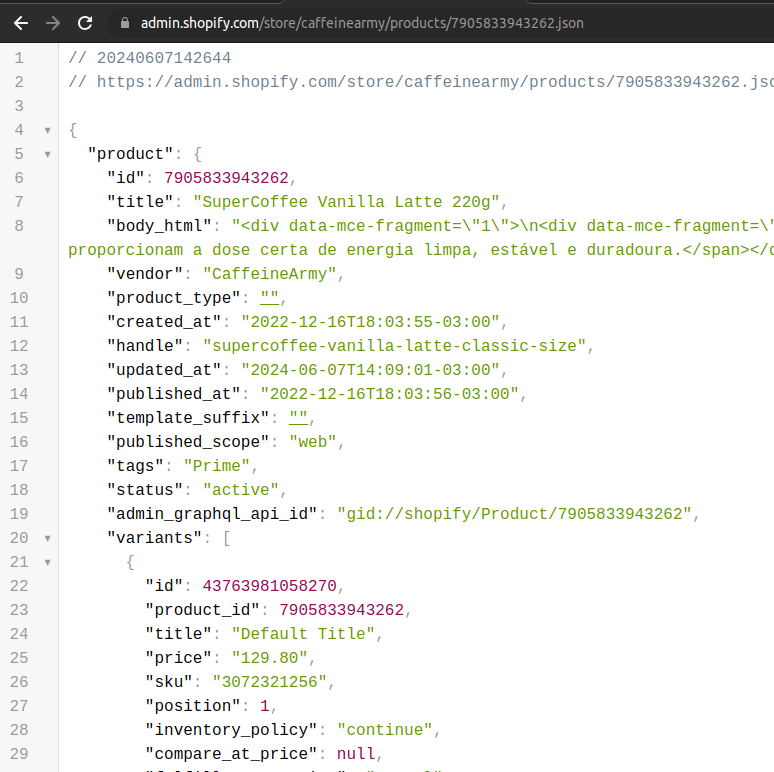Click line number 25 in the gutter

point(19,658)
